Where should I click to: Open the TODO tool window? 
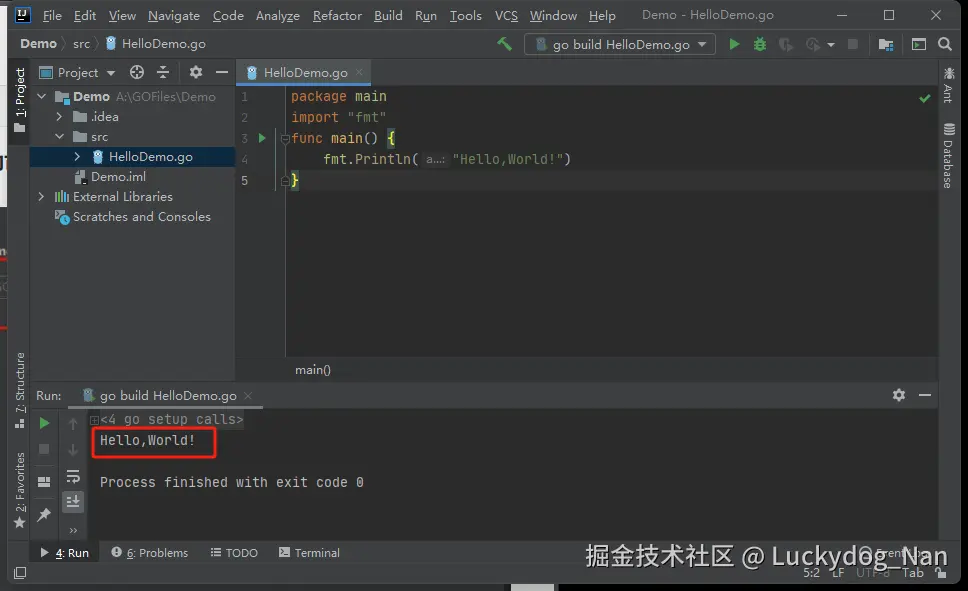pyautogui.click(x=234, y=553)
